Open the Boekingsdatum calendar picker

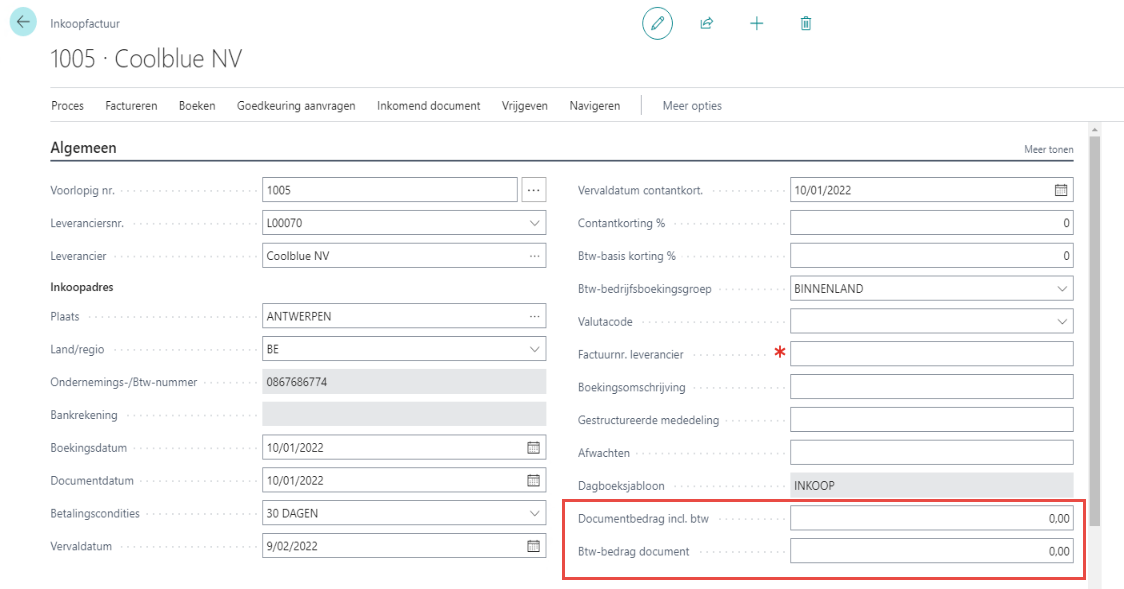tap(534, 448)
